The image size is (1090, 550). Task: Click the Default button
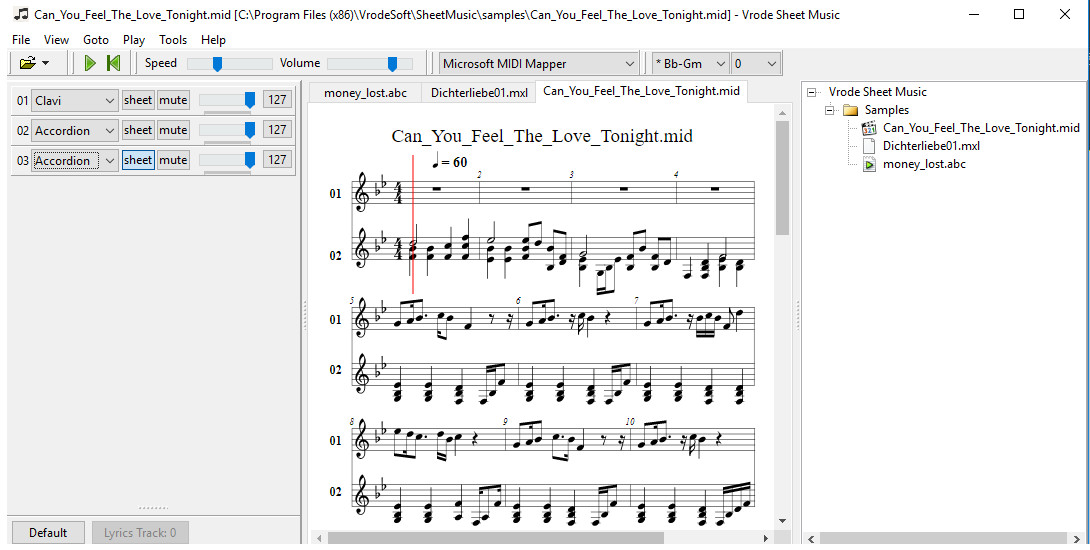point(48,533)
